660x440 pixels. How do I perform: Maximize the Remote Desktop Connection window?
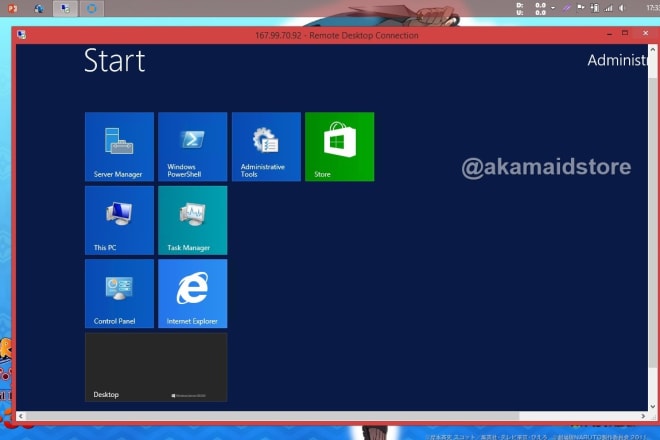point(625,33)
